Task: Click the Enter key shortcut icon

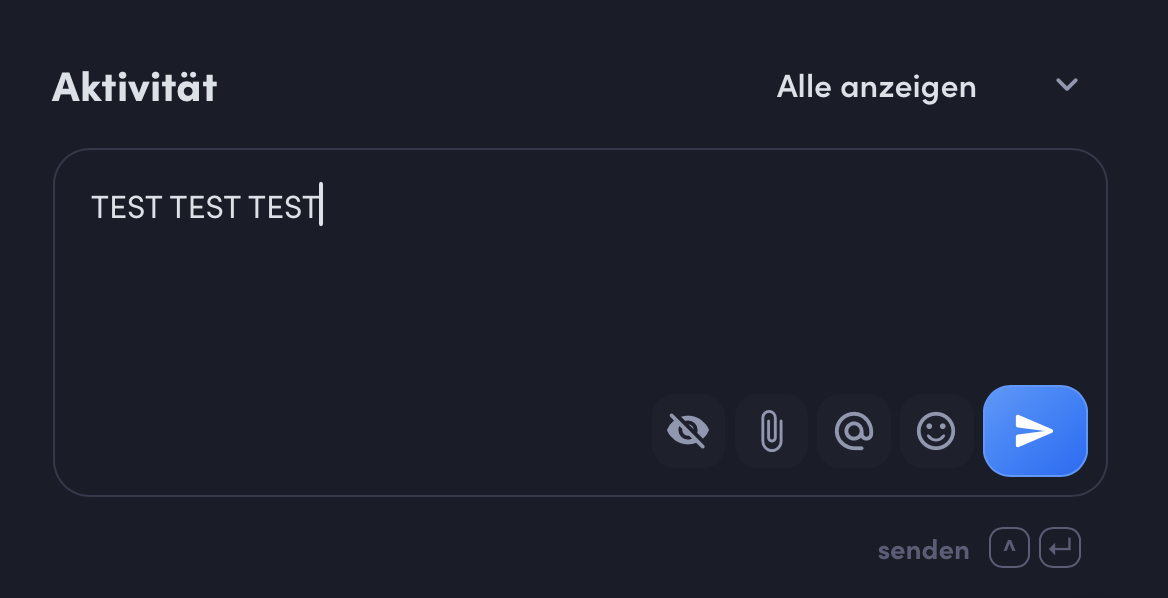Action: [x=1059, y=547]
